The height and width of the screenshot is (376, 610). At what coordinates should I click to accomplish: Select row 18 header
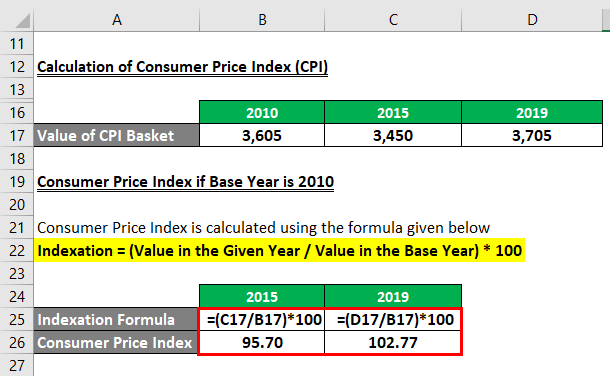(x=17, y=158)
